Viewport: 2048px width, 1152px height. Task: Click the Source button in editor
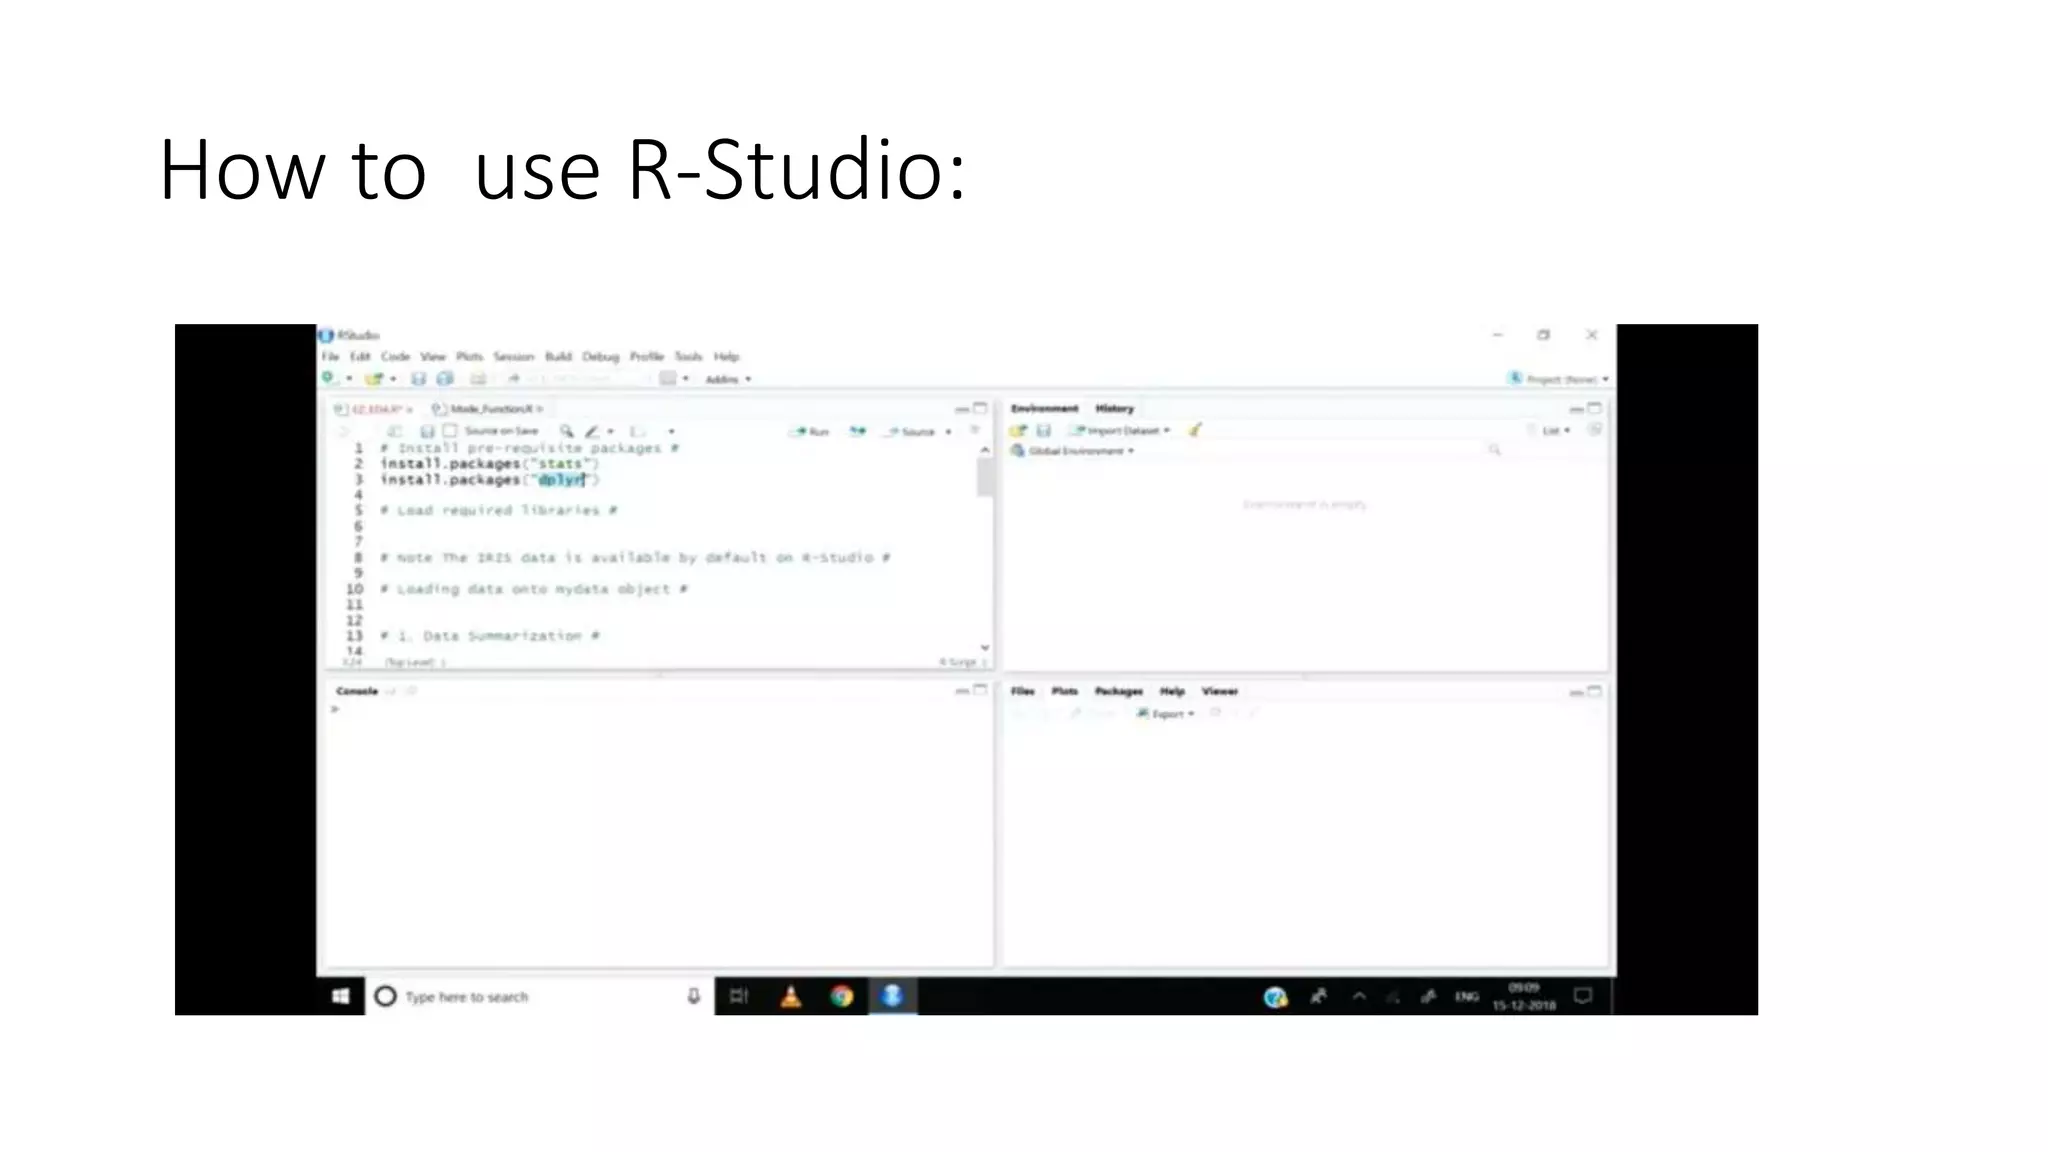click(x=911, y=431)
